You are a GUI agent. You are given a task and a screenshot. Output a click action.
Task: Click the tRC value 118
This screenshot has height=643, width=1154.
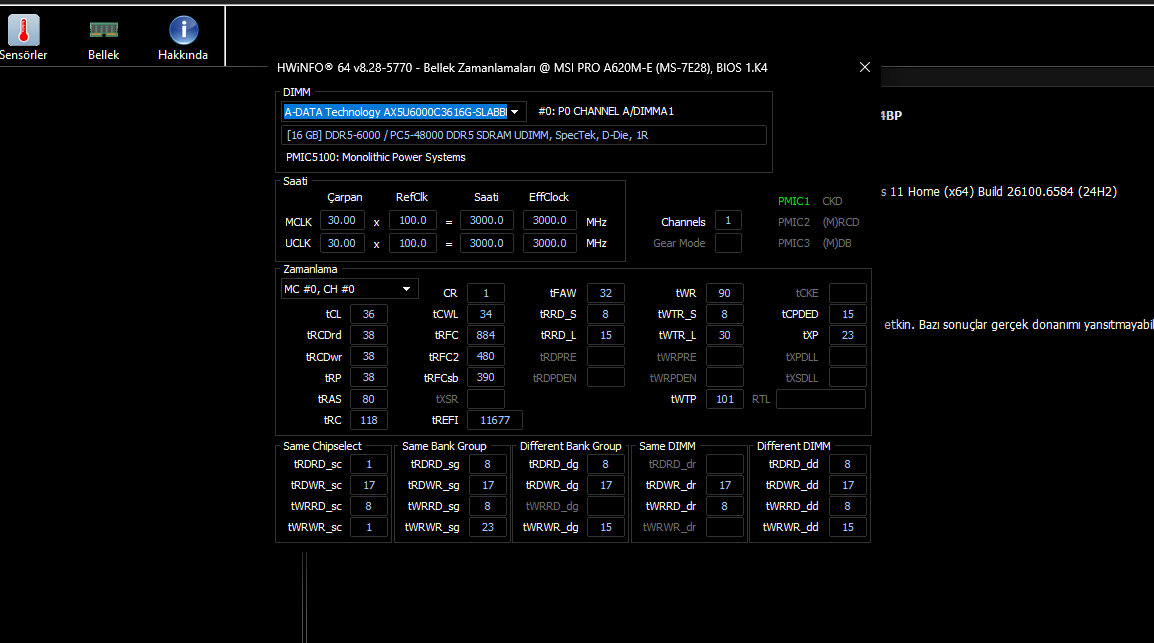[x=369, y=420]
